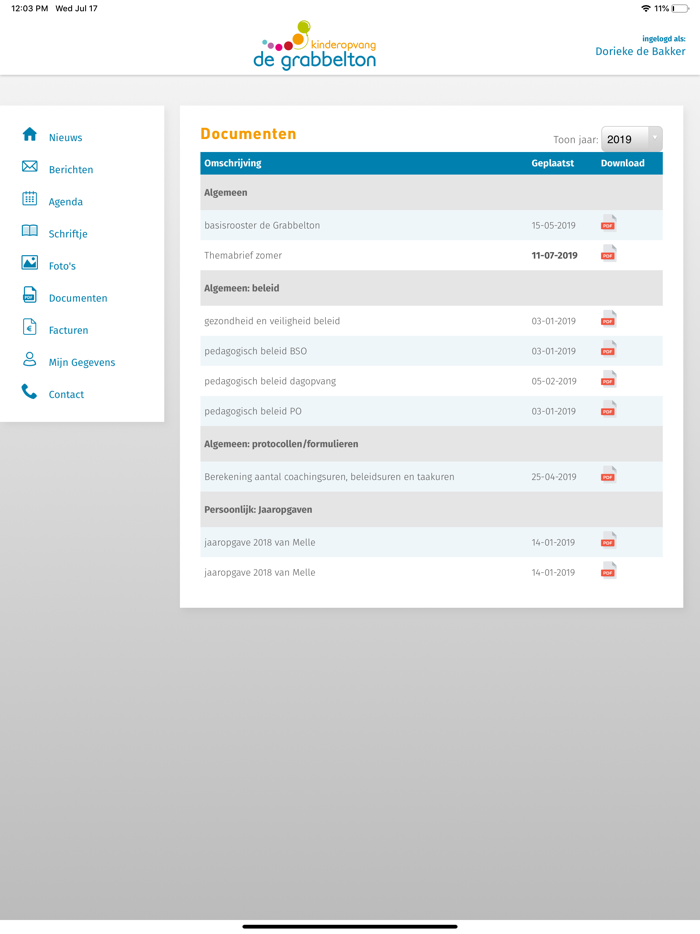The width and height of the screenshot is (700, 934).
Task: Click date 25-04-2019
Action: pyautogui.click(x=553, y=477)
